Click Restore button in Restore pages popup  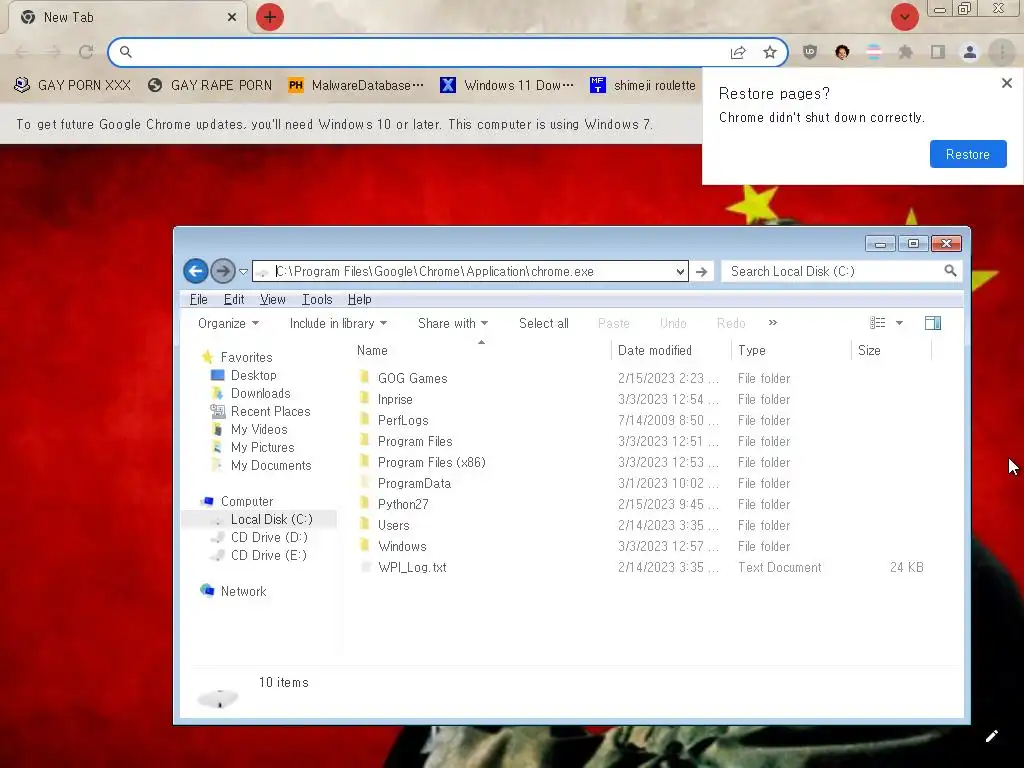(968, 154)
